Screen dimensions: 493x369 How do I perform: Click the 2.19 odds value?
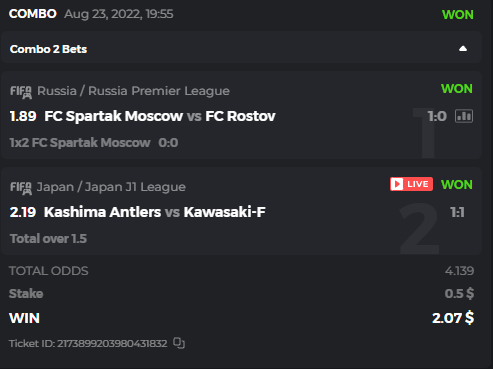[x=23, y=212]
